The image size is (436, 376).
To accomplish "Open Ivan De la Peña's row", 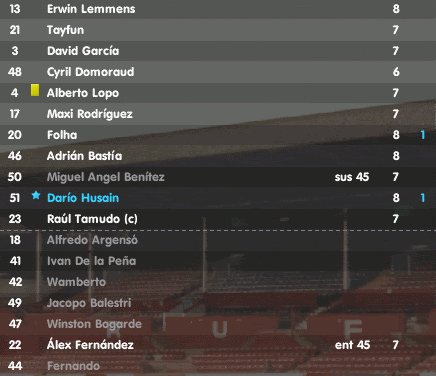I will coord(218,261).
